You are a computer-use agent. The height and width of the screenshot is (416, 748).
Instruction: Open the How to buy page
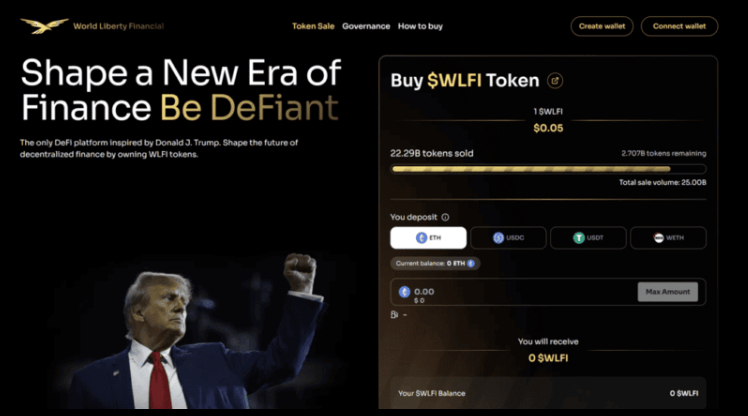[420, 26]
